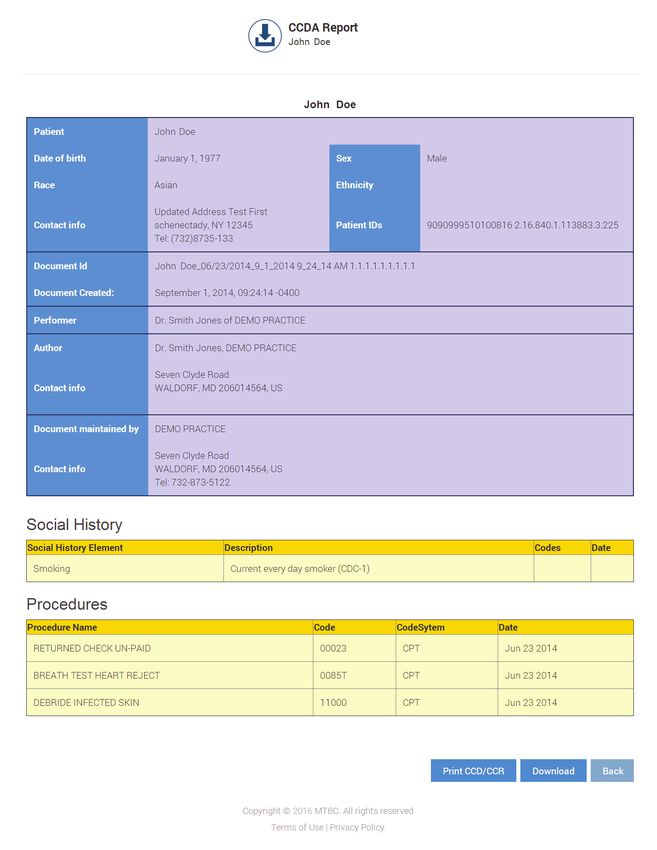Click procedure code 0085T

point(333,675)
